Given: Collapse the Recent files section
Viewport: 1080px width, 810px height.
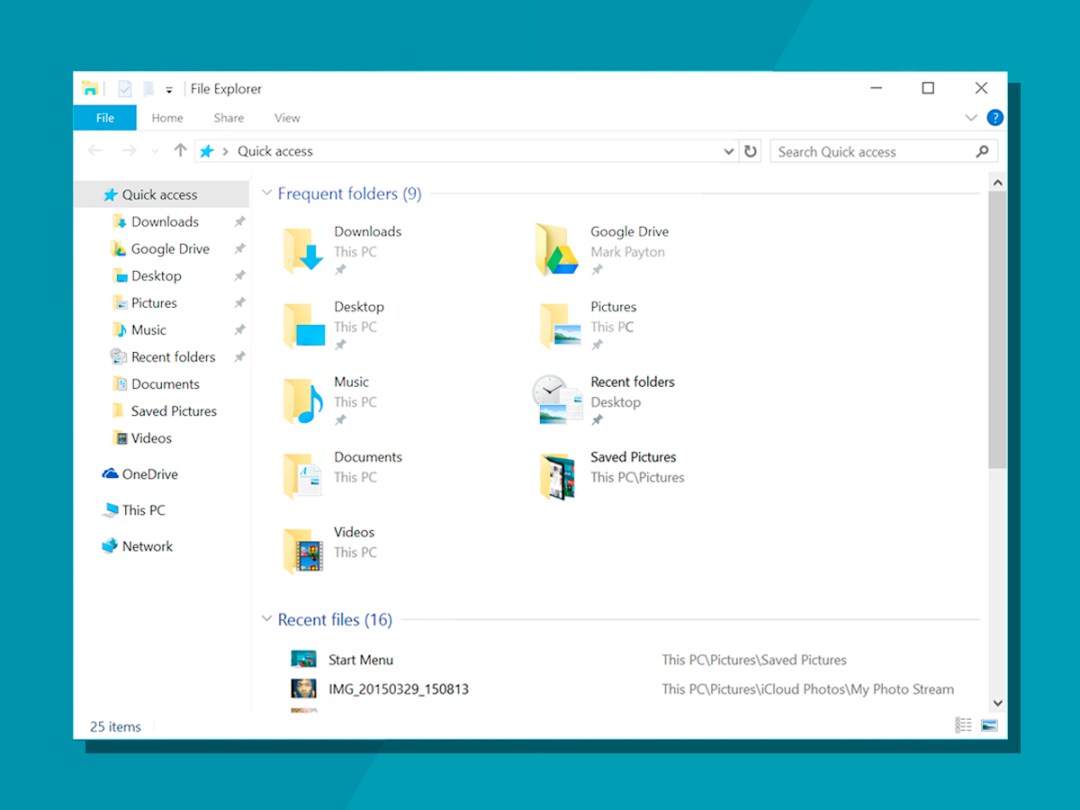Looking at the screenshot, I should pyautogui.click(x=267, y=619).
